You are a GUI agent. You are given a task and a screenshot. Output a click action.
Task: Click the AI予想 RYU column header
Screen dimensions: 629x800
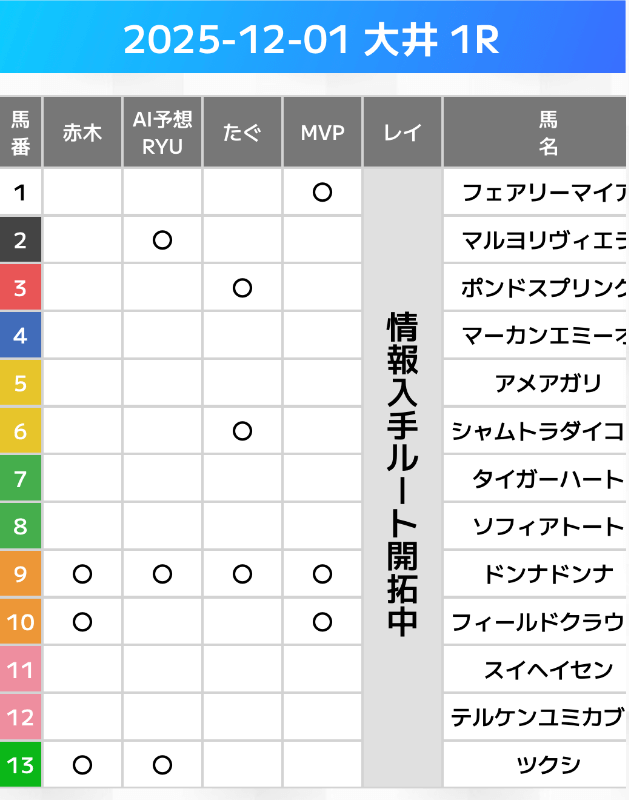point(162,132)
